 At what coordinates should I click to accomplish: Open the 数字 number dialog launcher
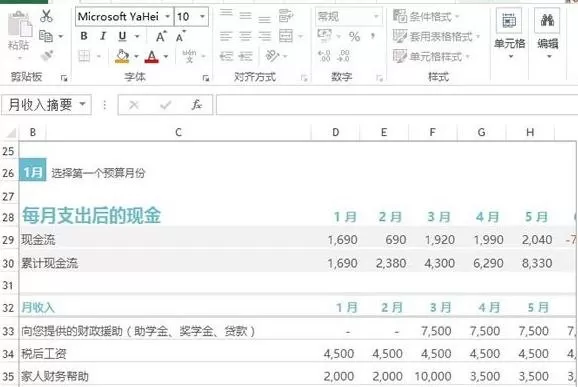click(379, 78)
